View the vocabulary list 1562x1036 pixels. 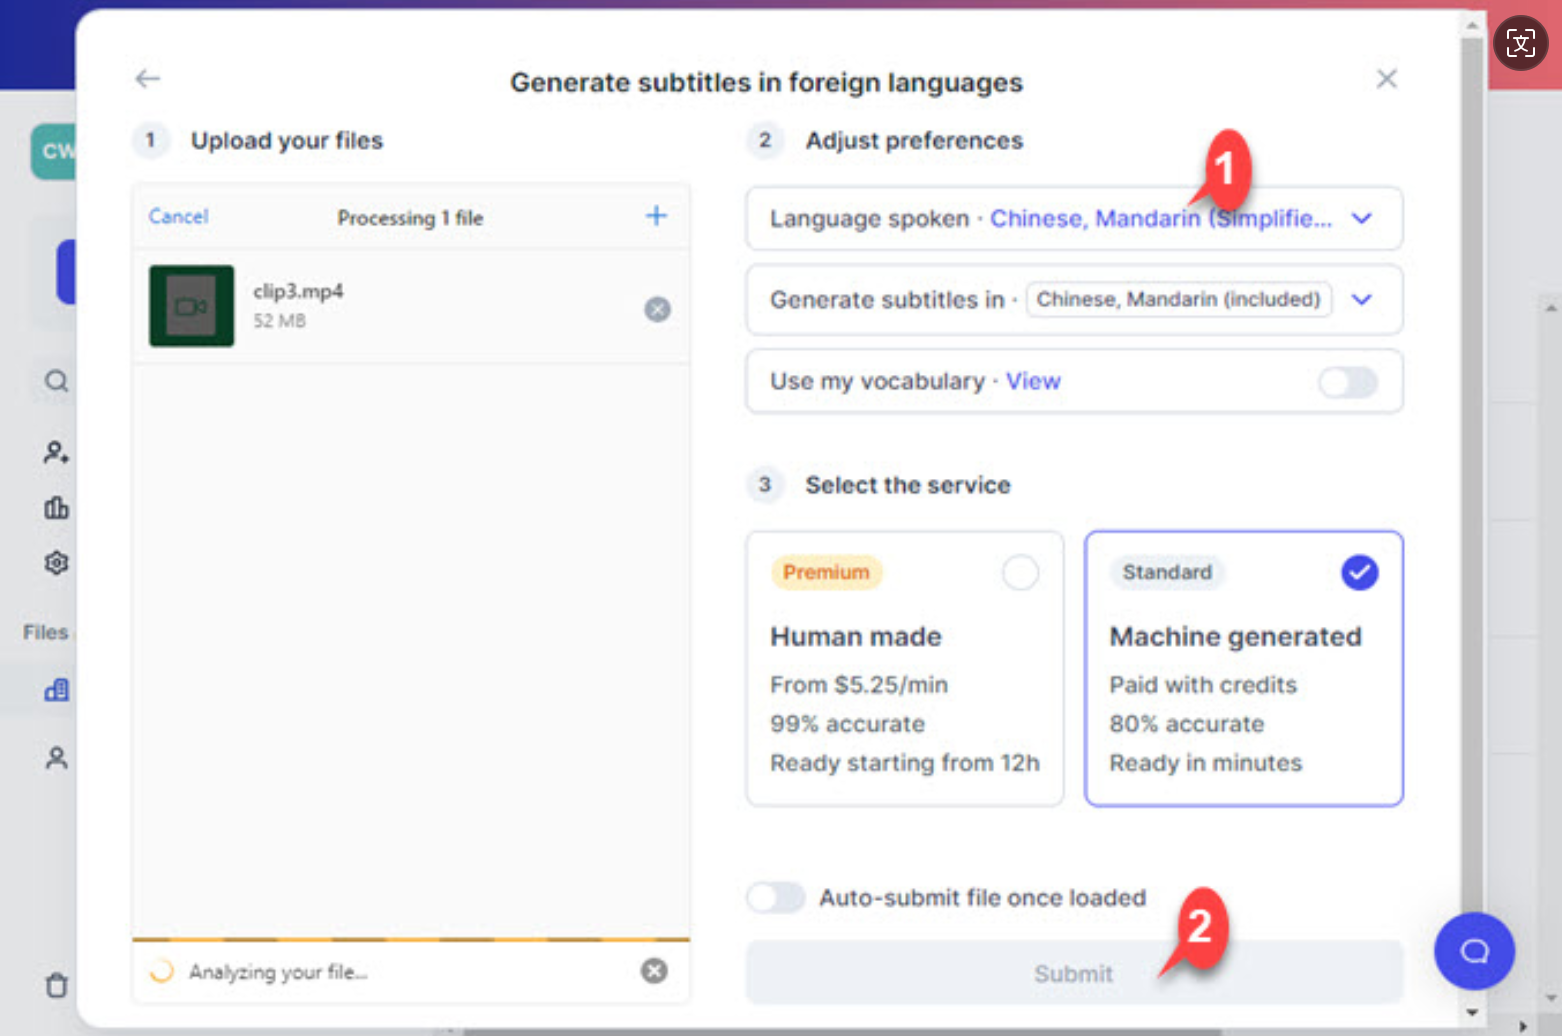1033,381
